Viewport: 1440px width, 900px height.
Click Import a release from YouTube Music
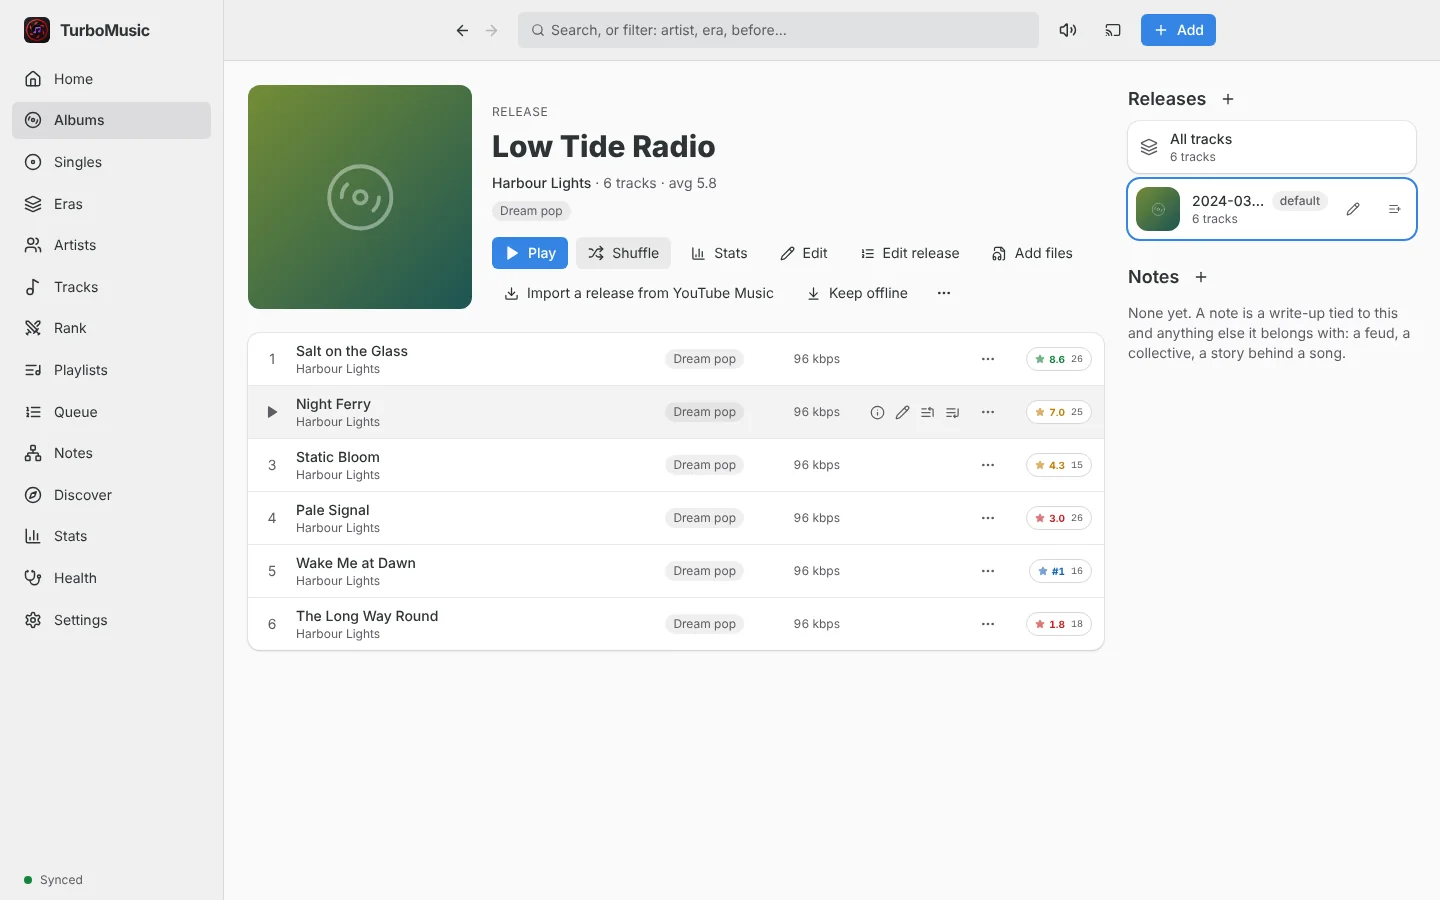638,293
